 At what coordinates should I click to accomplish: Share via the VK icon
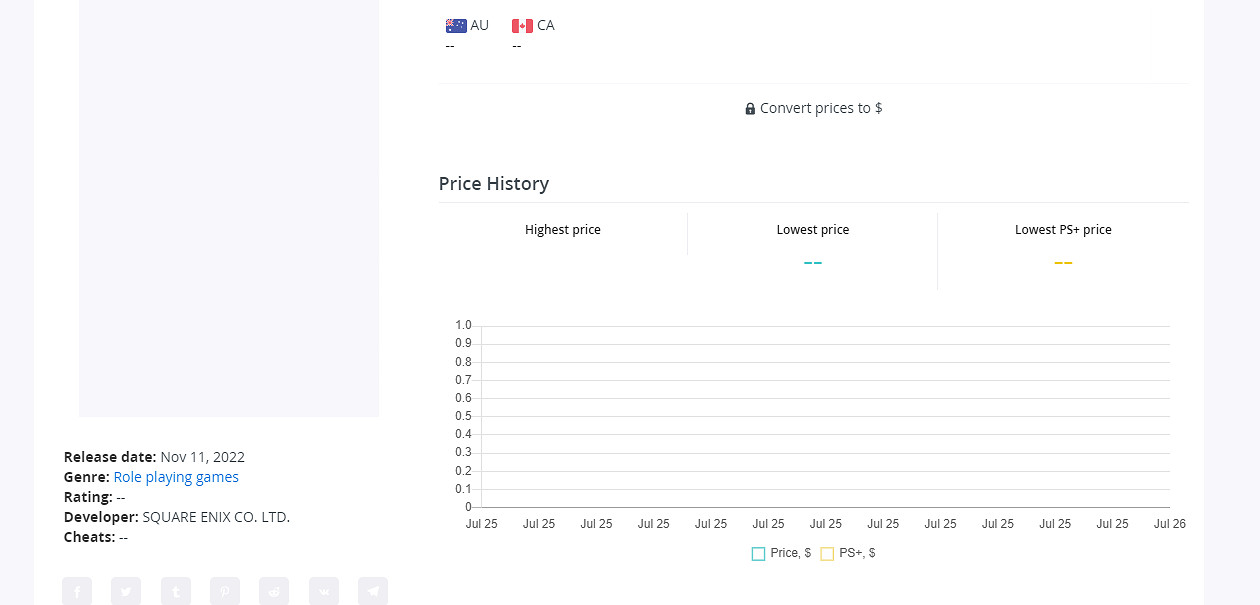(324, 591)
